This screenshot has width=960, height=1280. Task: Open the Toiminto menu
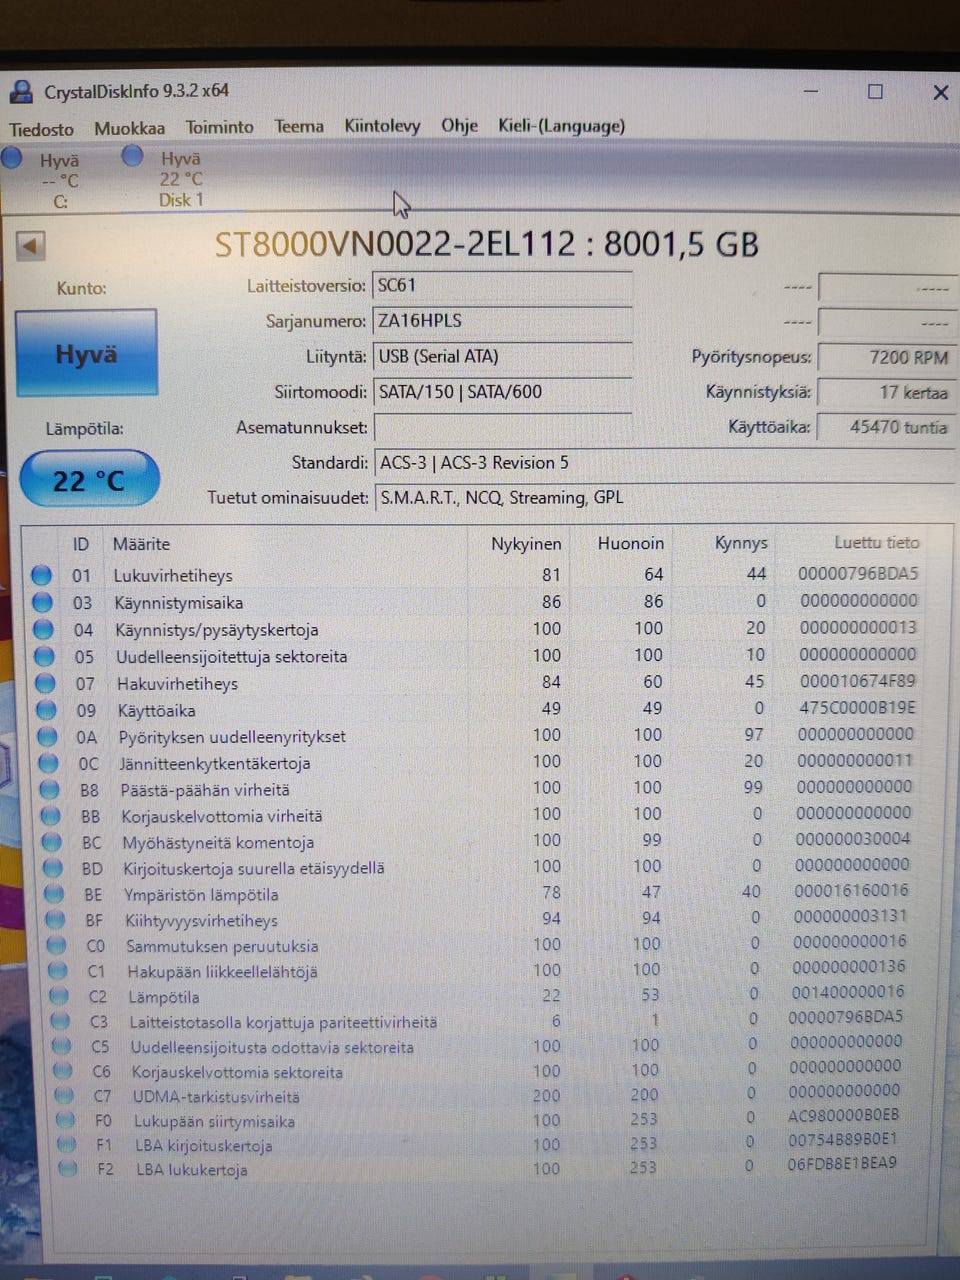point(219,127)
